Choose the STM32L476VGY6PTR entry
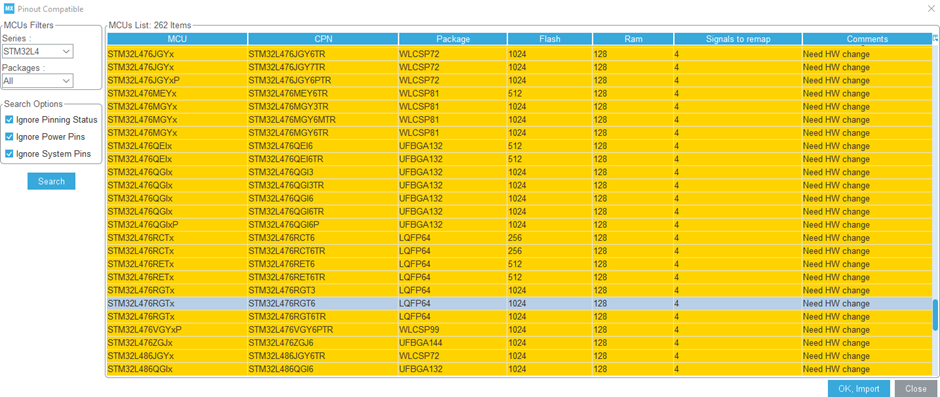The height and width of the screenshot is (397, 940). pyautogui.click(x=520, y=330)
